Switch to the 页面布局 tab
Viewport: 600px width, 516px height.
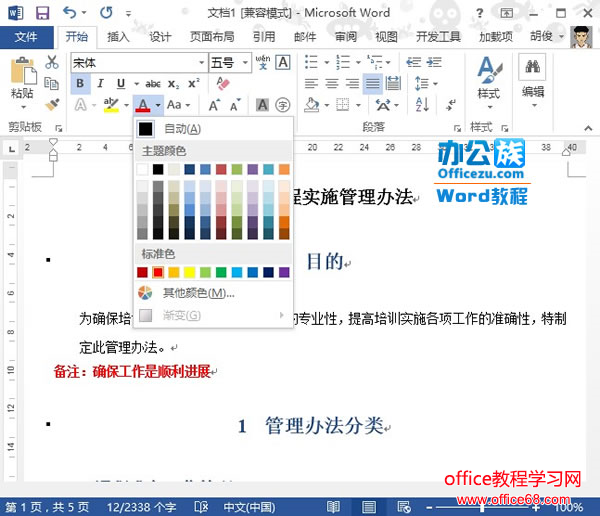[212, 37]
